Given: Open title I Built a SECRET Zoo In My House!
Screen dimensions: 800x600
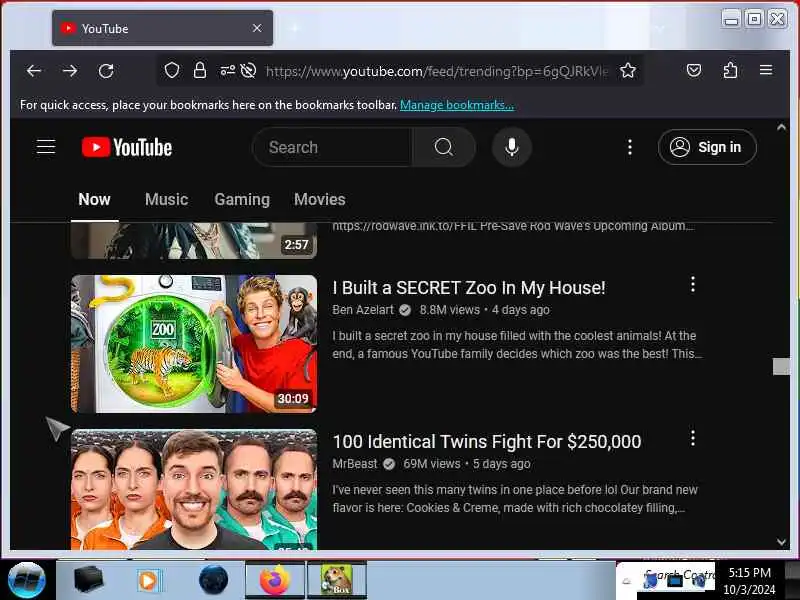Looking at the screenshot, I should point(468,288).
